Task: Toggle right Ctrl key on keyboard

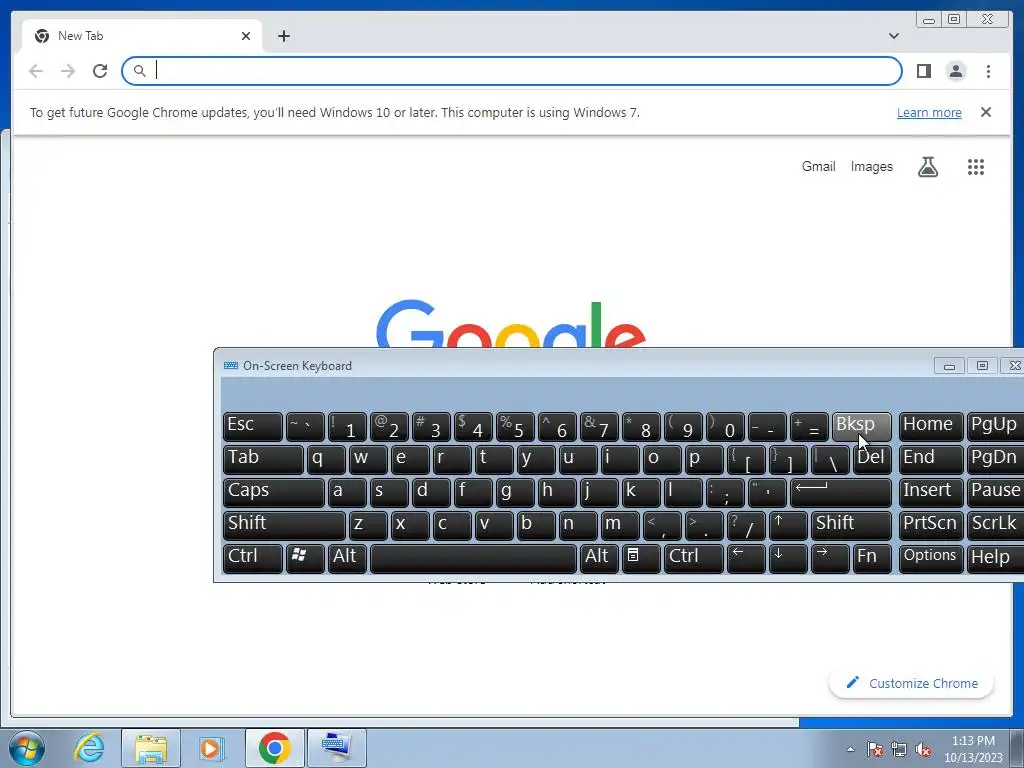Action: [693, 559]
